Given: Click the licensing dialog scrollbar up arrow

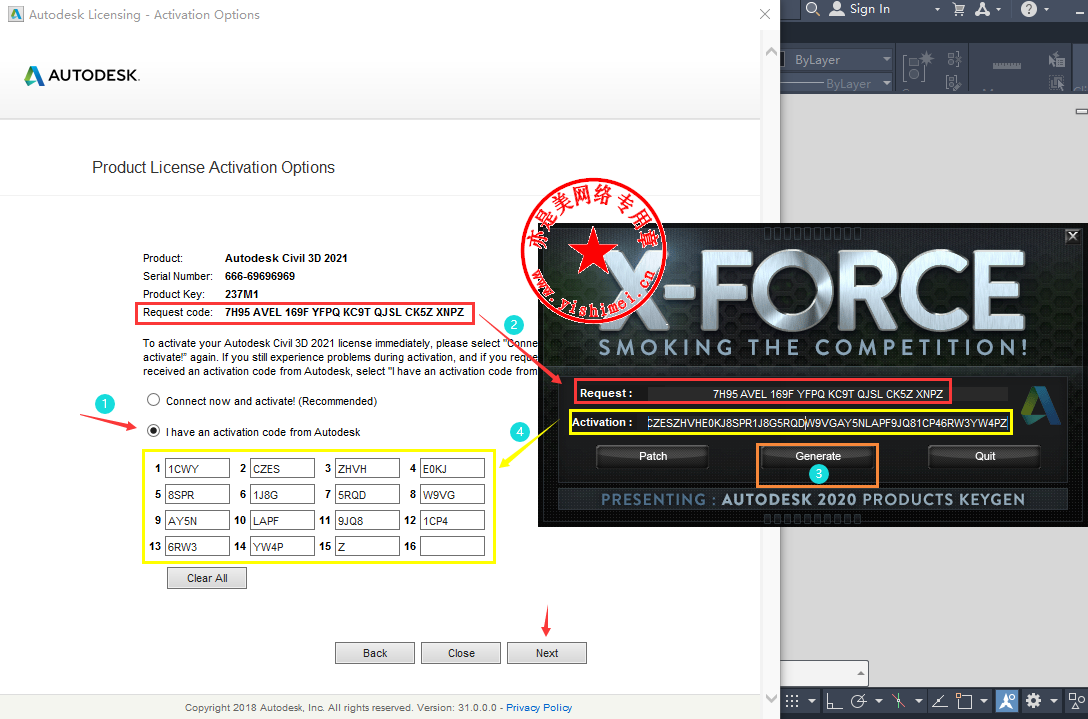Looking at the screenshot, I should [770, 52].
